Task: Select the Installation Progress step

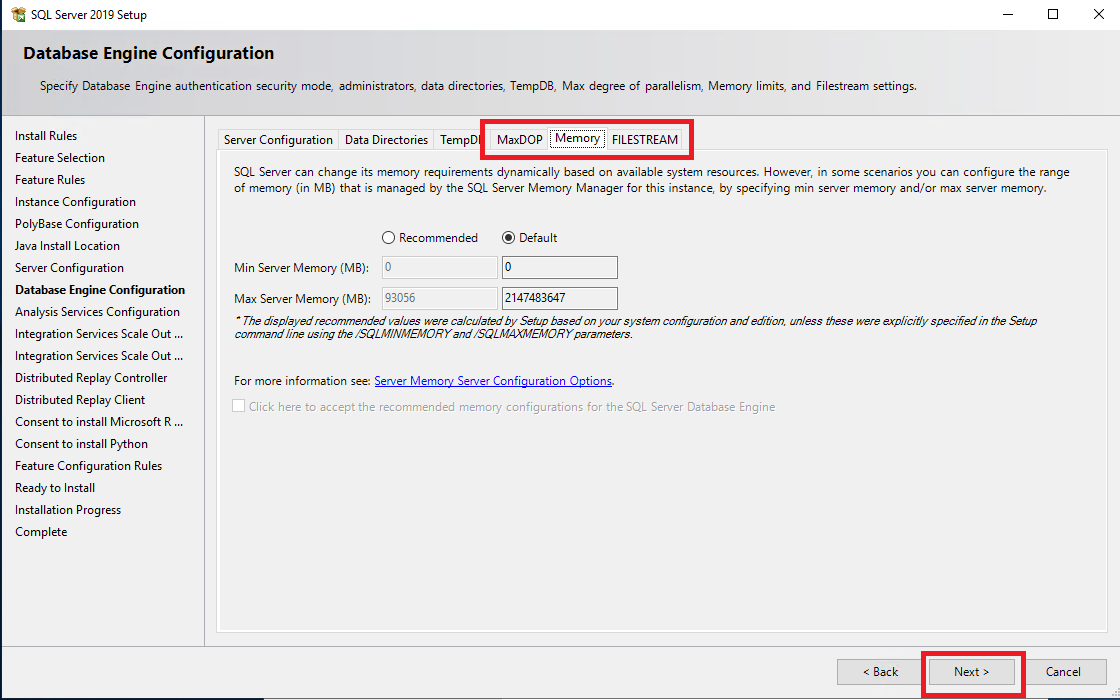Action: point(68,510)
